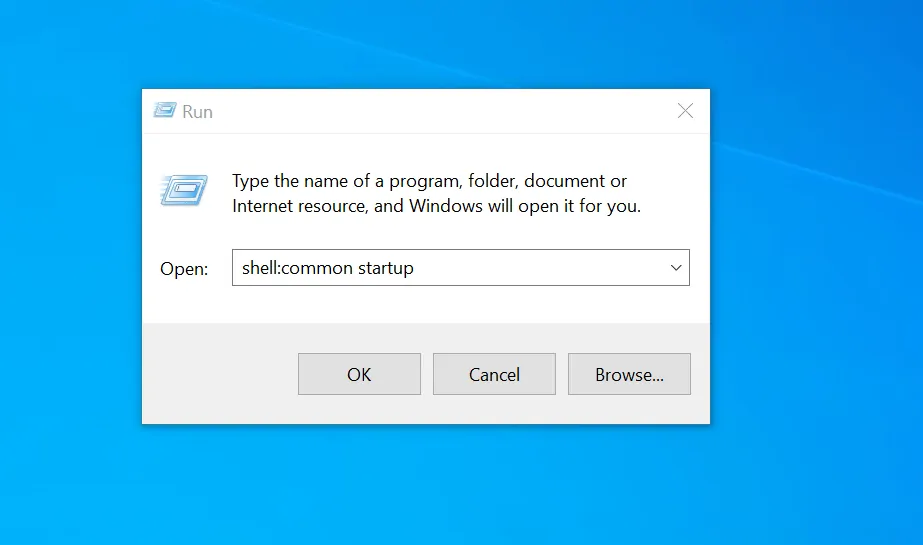The image size is (923, 545).
Task: Click the "Open:" label
Action: pyautogui.click(x=184, y=269)
